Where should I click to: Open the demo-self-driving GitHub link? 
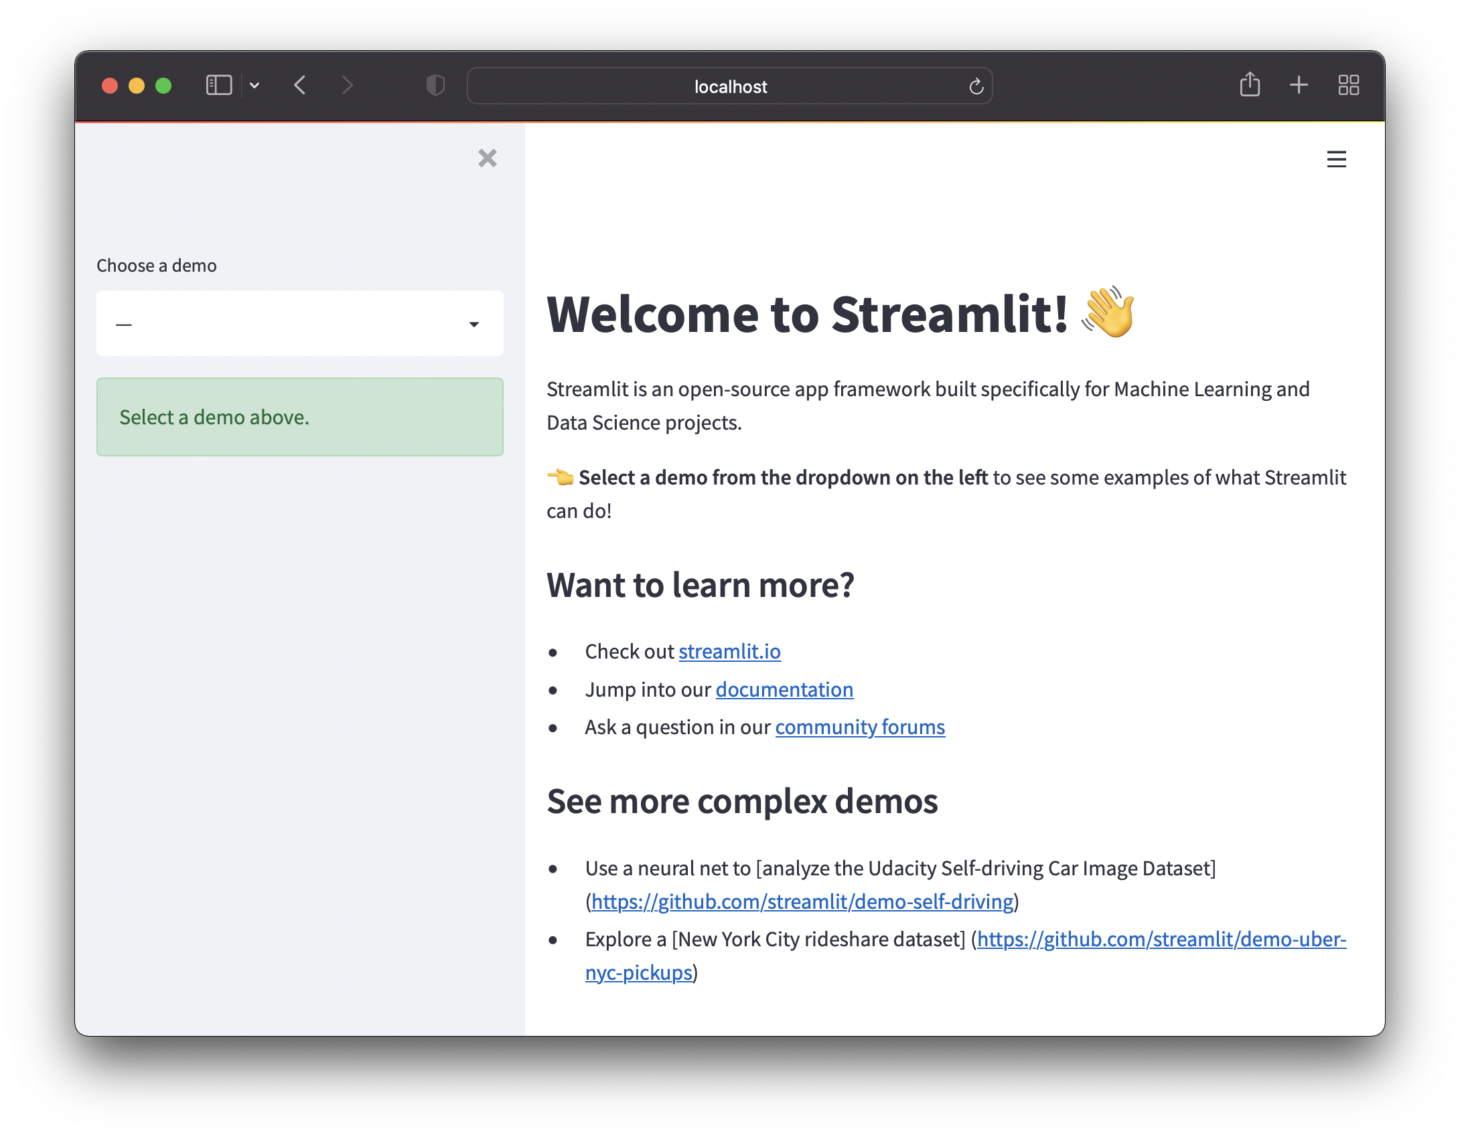click(801, 901)
